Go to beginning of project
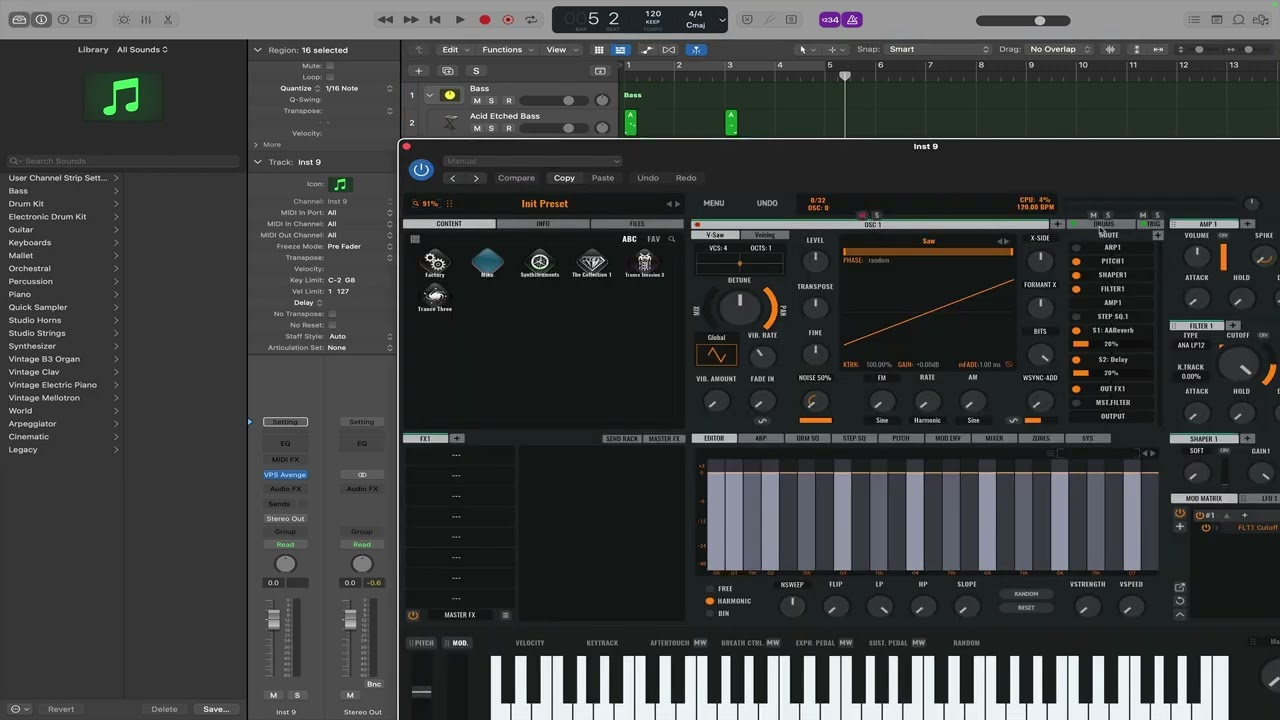Viewport: 1280px width, 720px height. (435, 19)
